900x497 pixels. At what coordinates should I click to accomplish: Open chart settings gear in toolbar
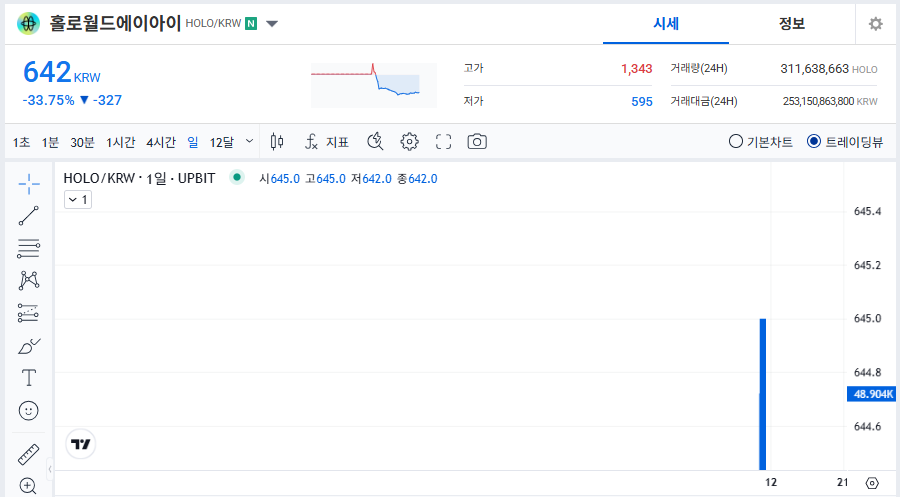(409, 141)
